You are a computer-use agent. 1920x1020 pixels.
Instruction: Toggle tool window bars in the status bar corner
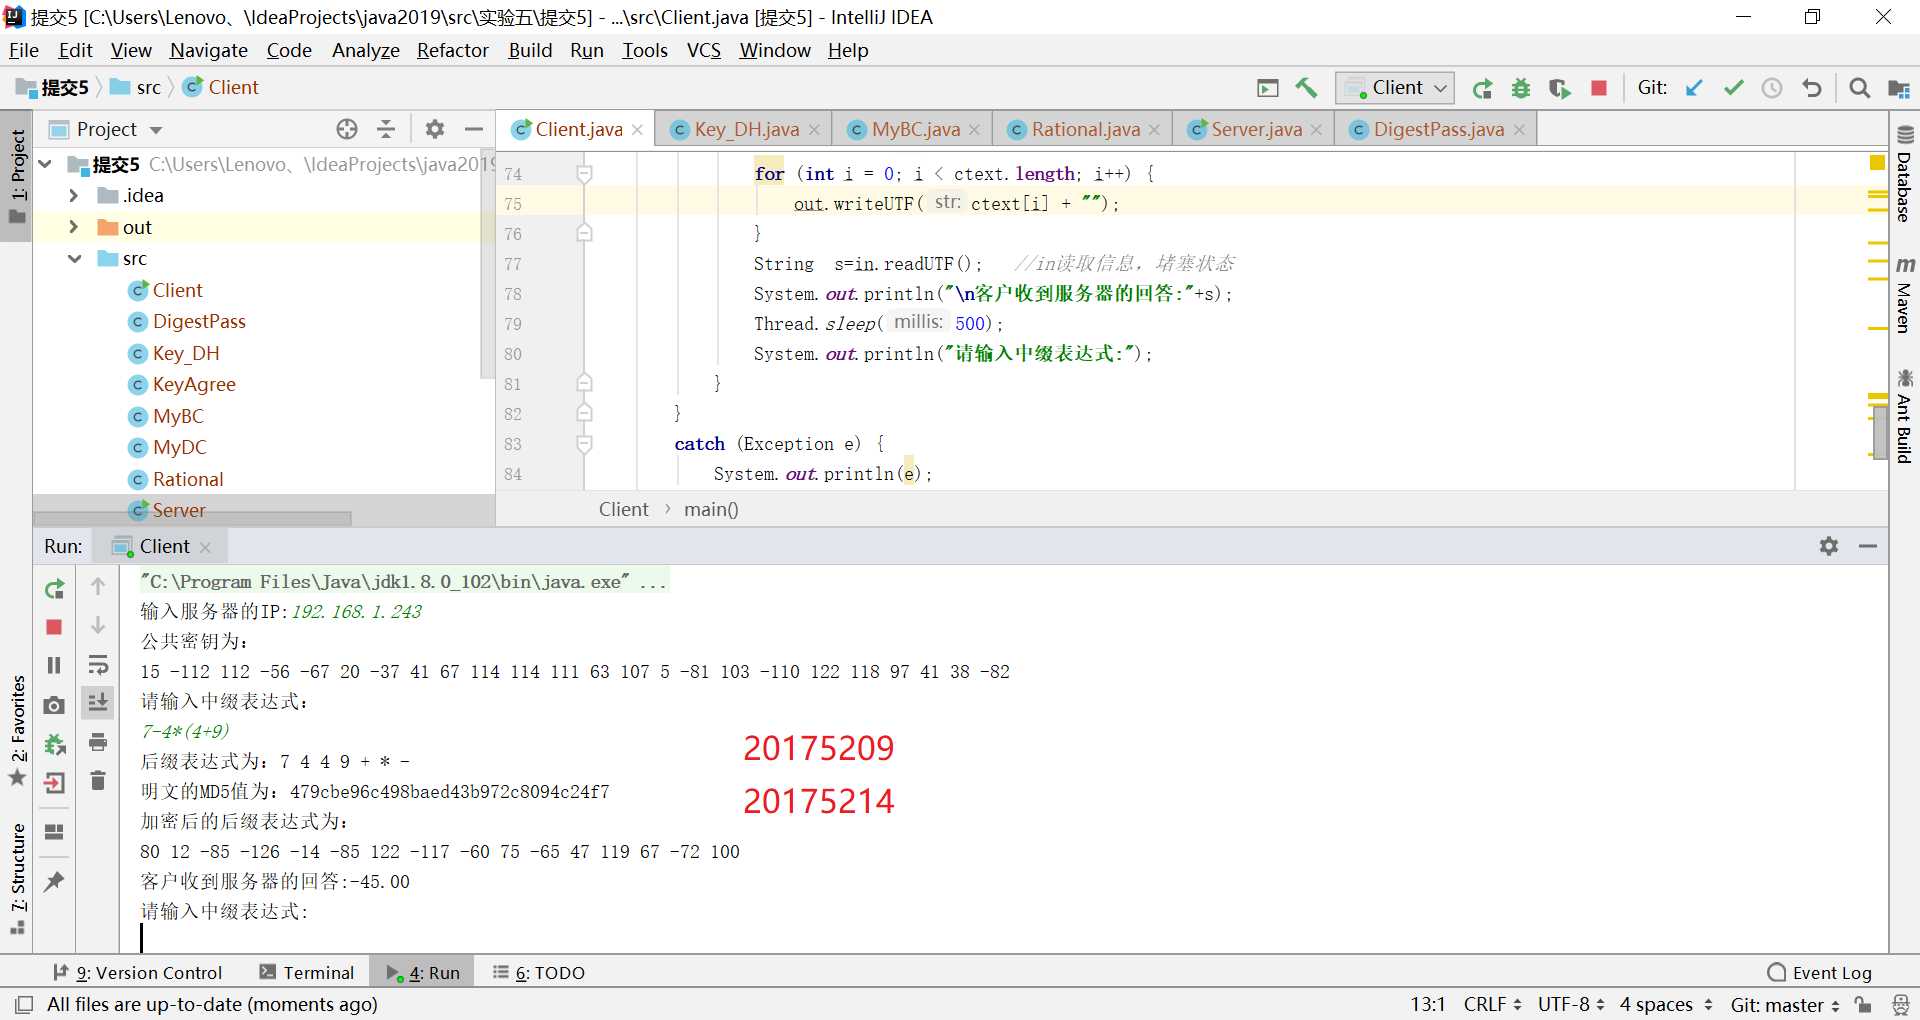click(x=24, y=1004)
